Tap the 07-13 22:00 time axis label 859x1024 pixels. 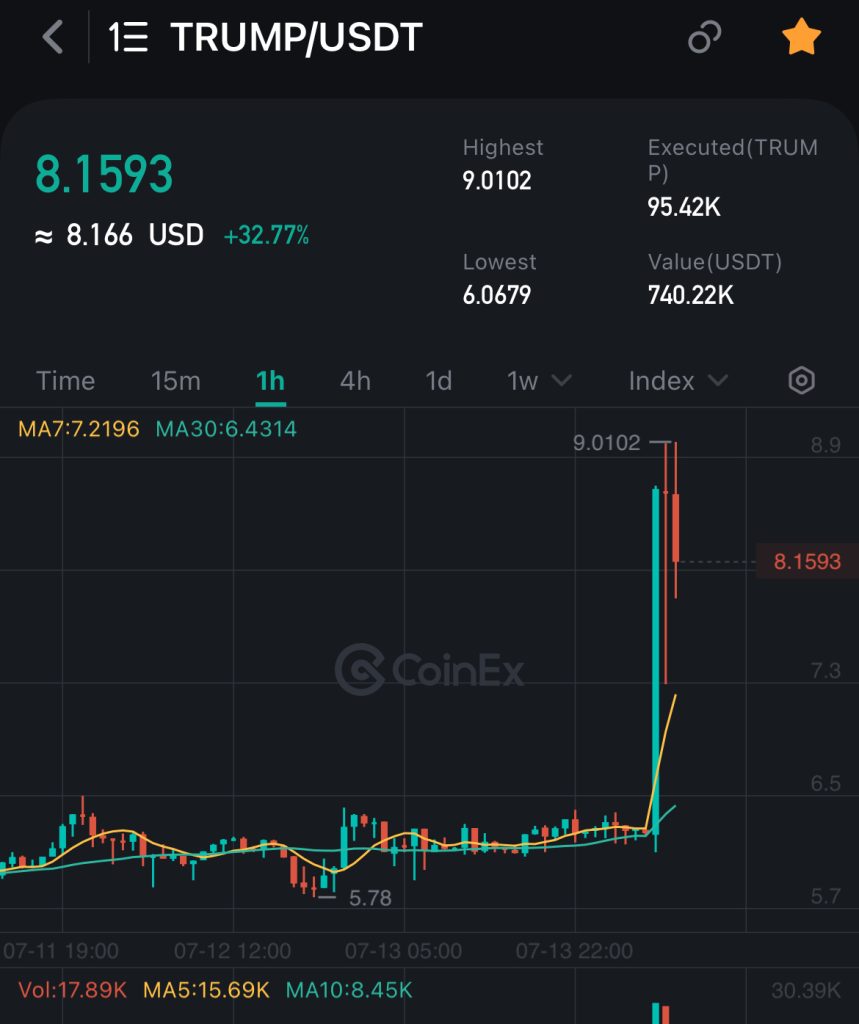574,951
